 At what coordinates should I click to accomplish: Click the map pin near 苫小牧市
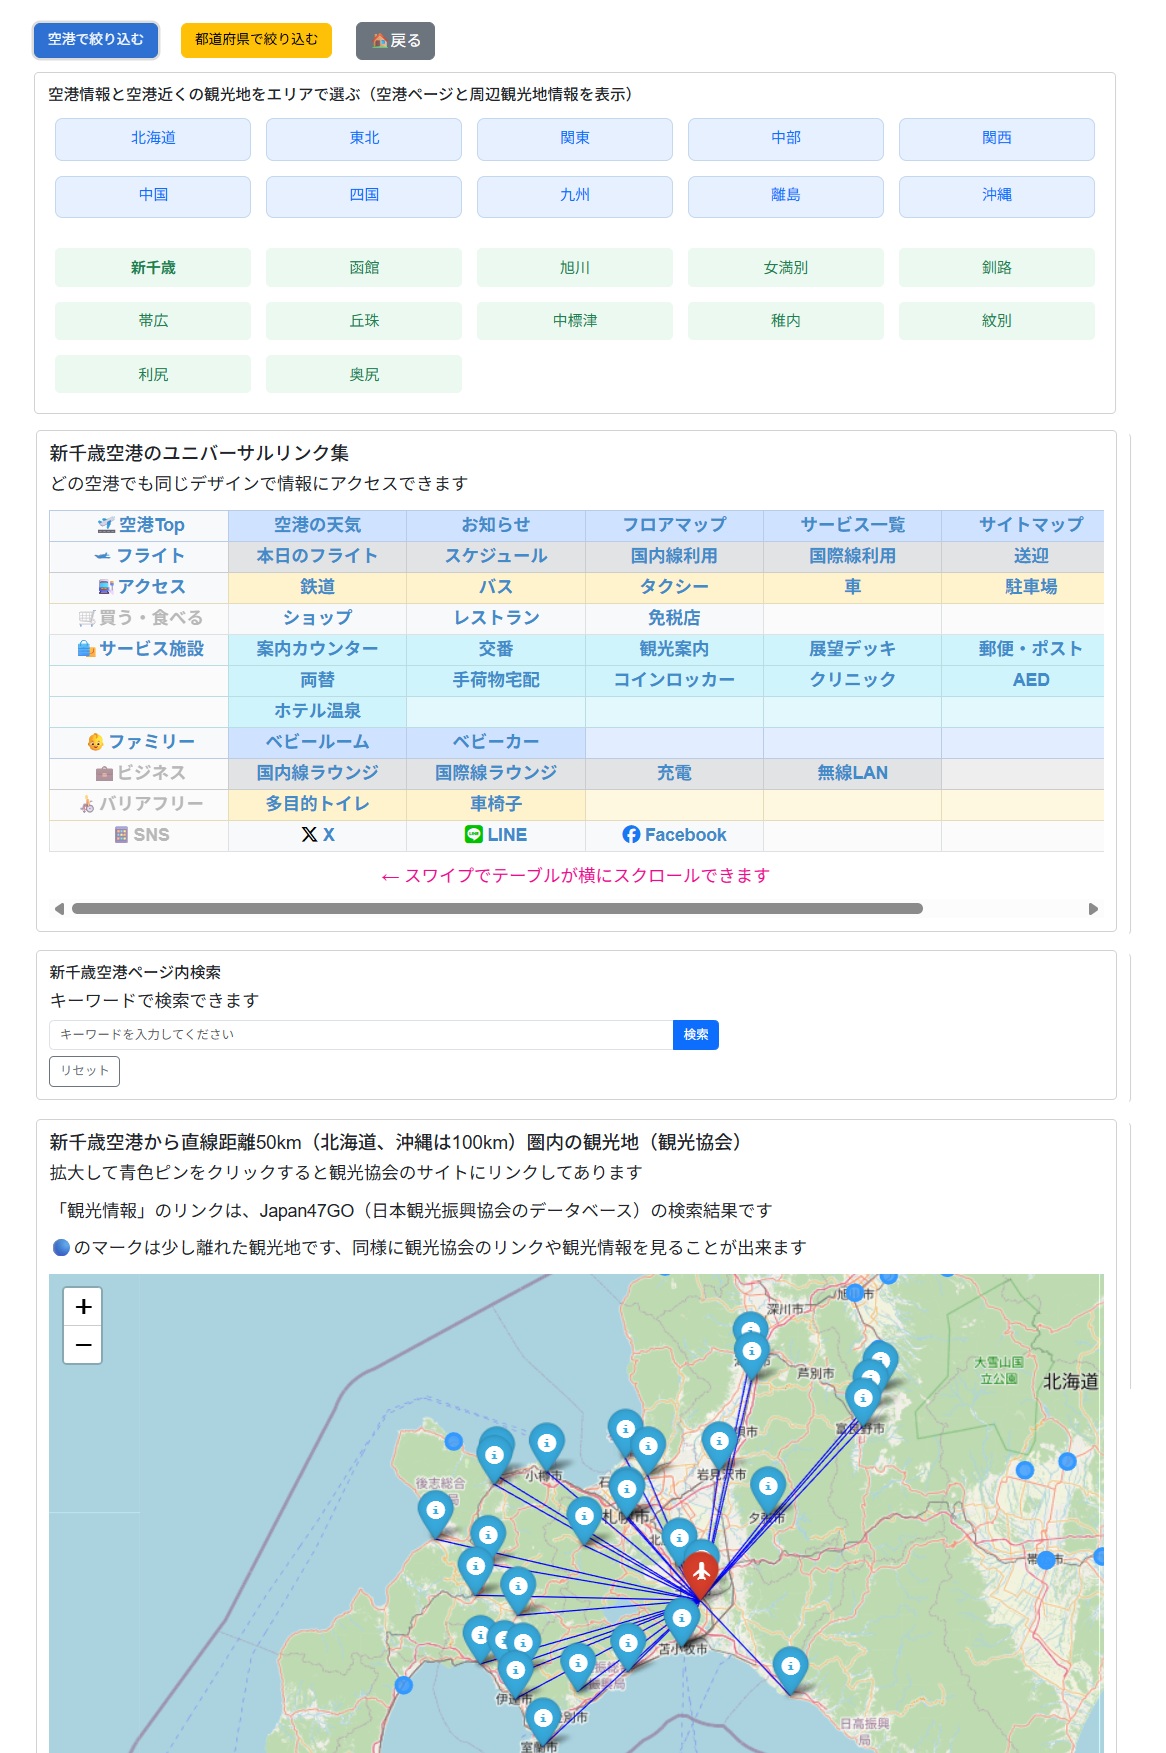(681, 1621)
